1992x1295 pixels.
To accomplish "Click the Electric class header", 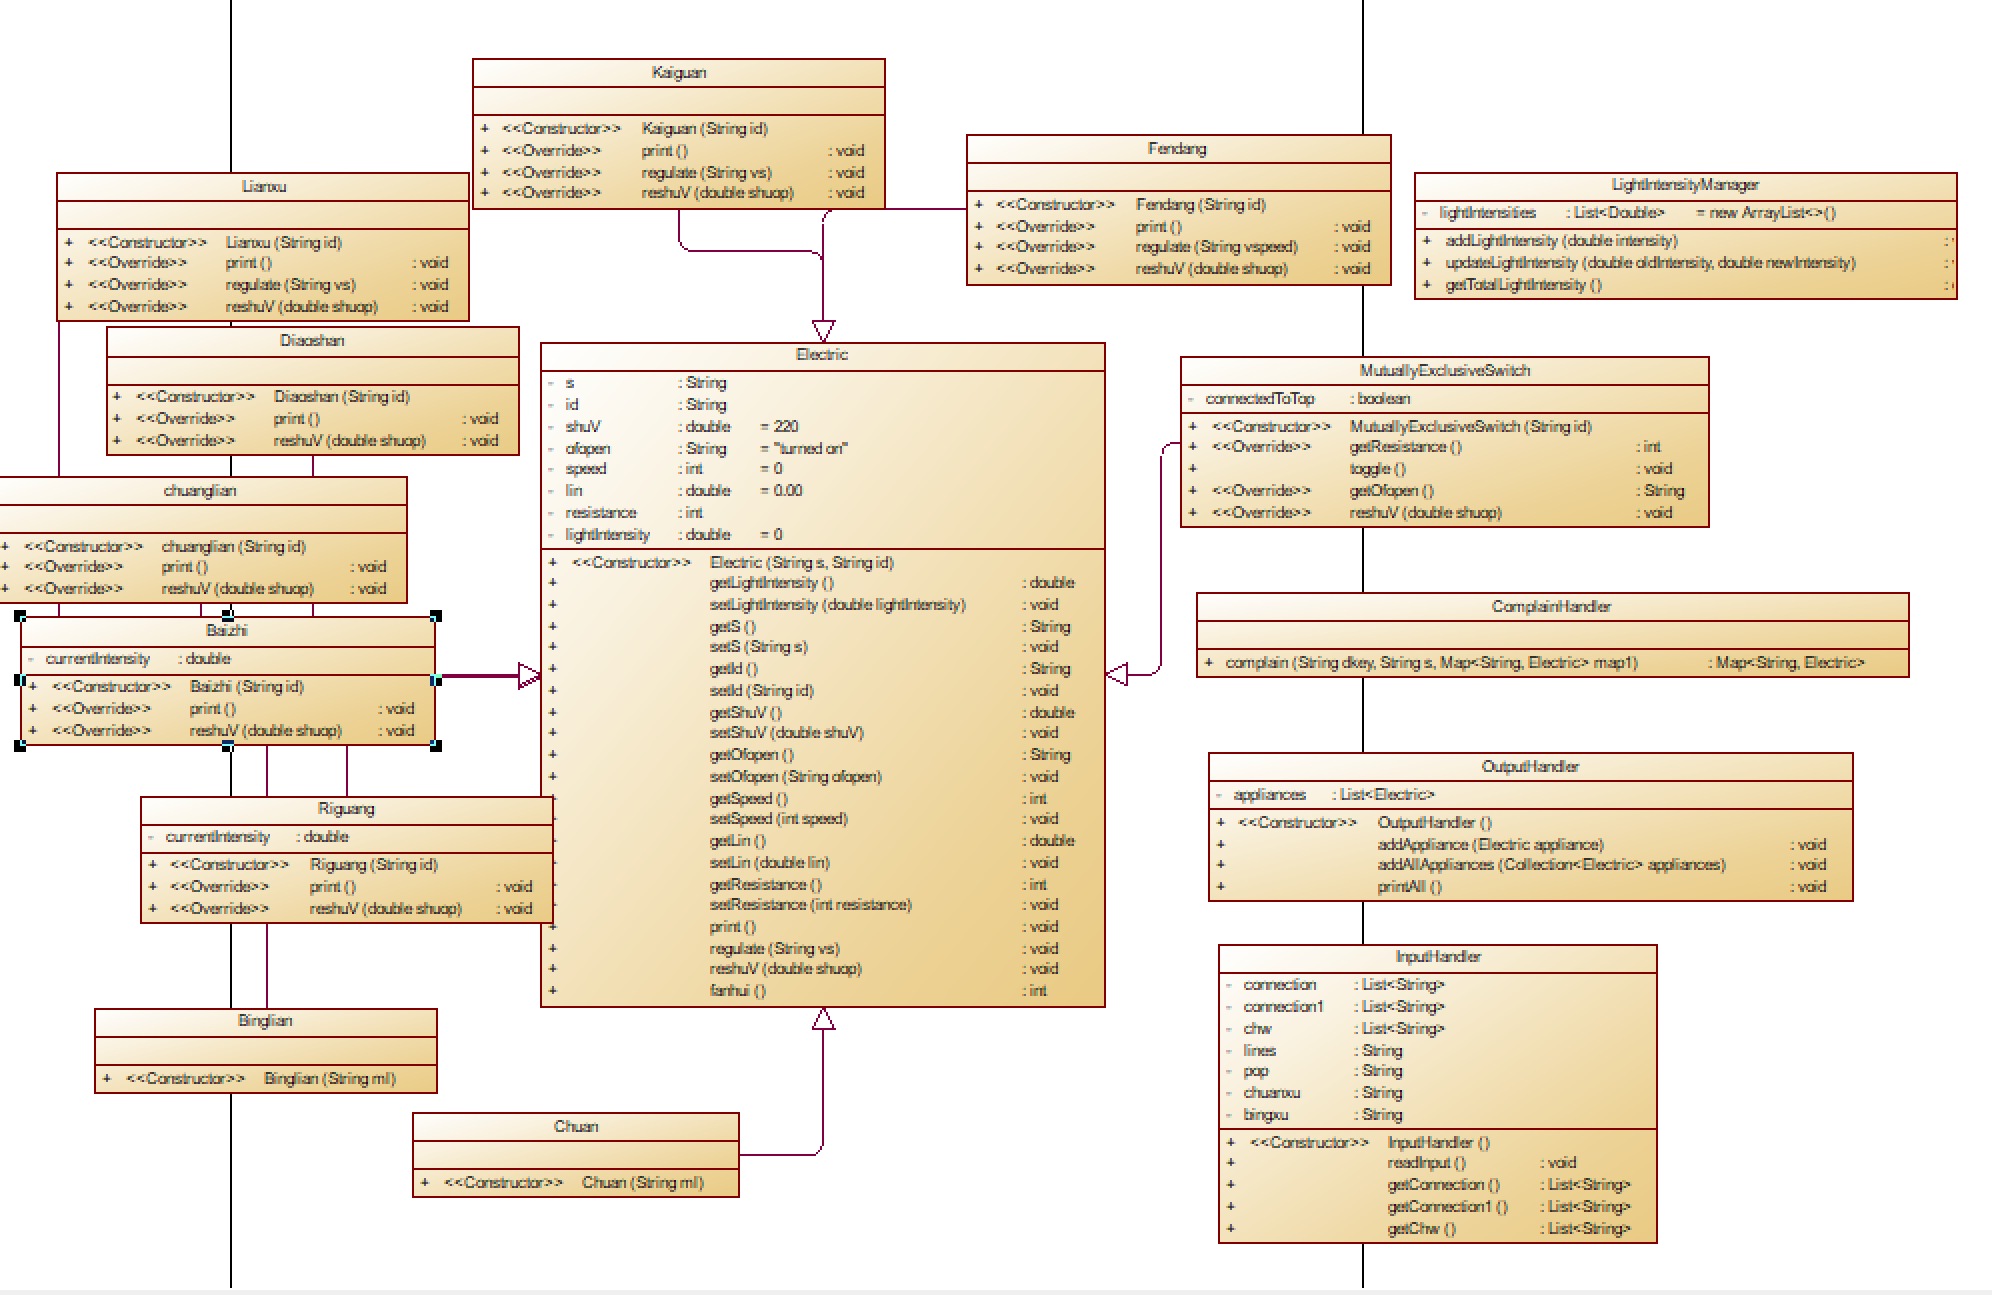I will click(821, 355).
